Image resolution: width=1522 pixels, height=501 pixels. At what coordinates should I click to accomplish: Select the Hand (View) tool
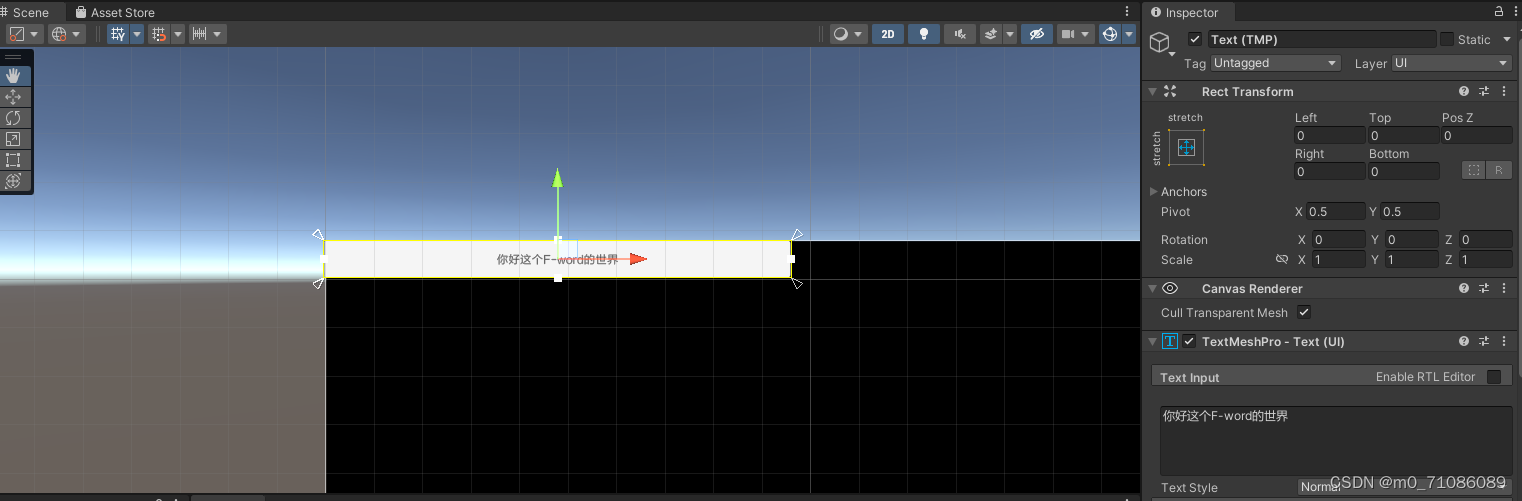pyautogui.click(x=13, y=76)
